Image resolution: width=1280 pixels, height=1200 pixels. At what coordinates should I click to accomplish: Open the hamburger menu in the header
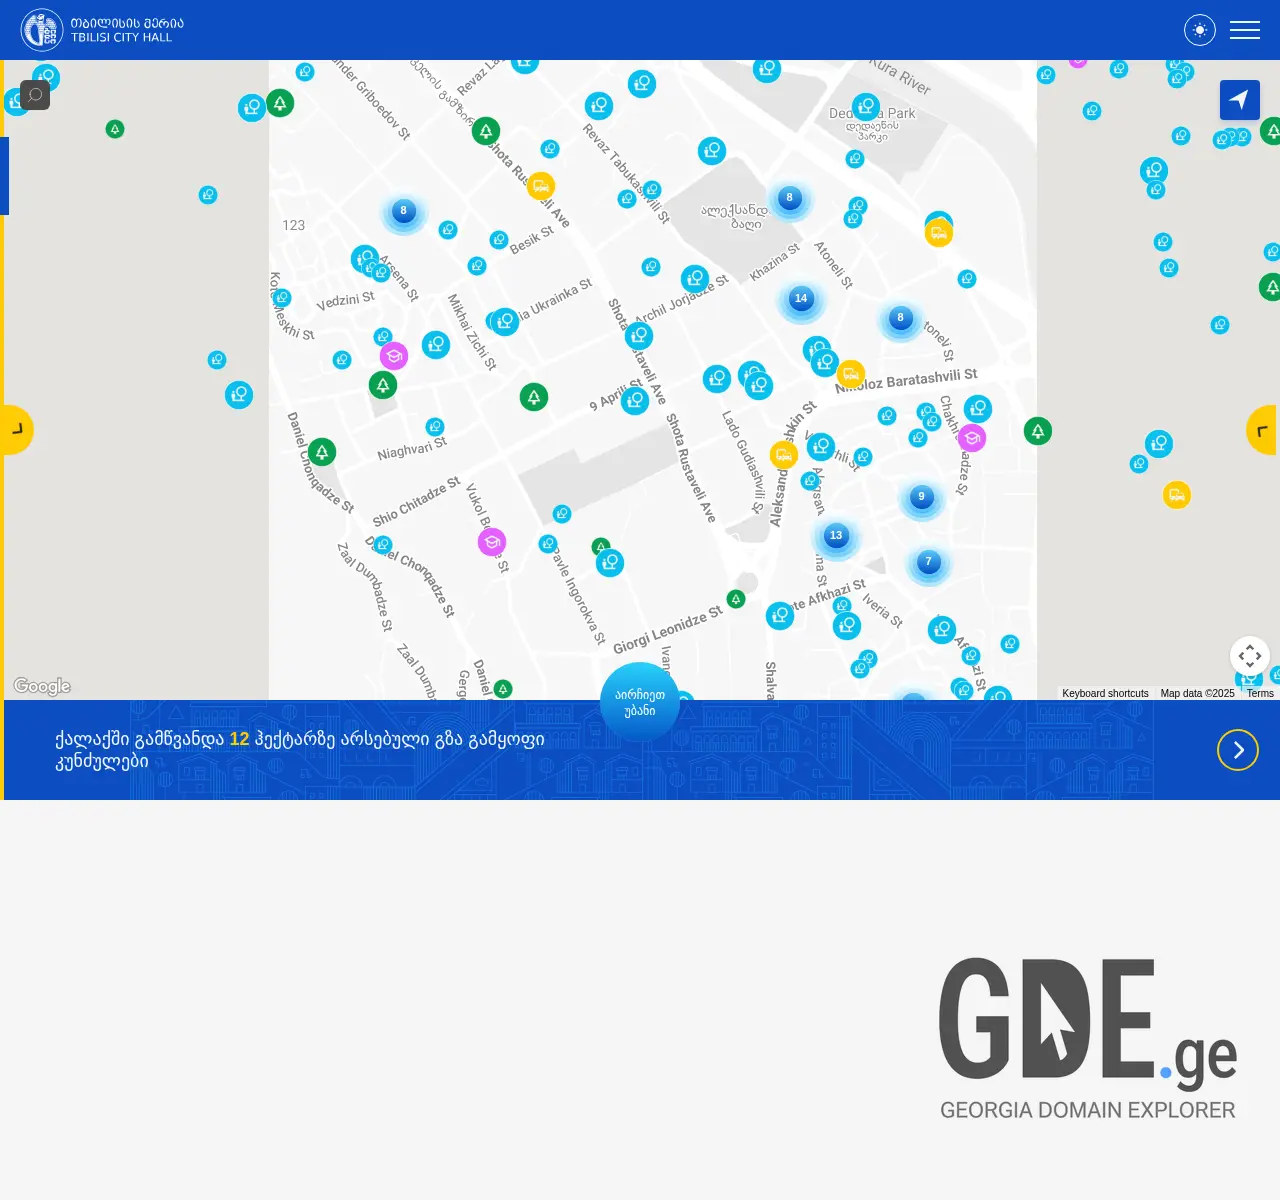(1245, 30)
